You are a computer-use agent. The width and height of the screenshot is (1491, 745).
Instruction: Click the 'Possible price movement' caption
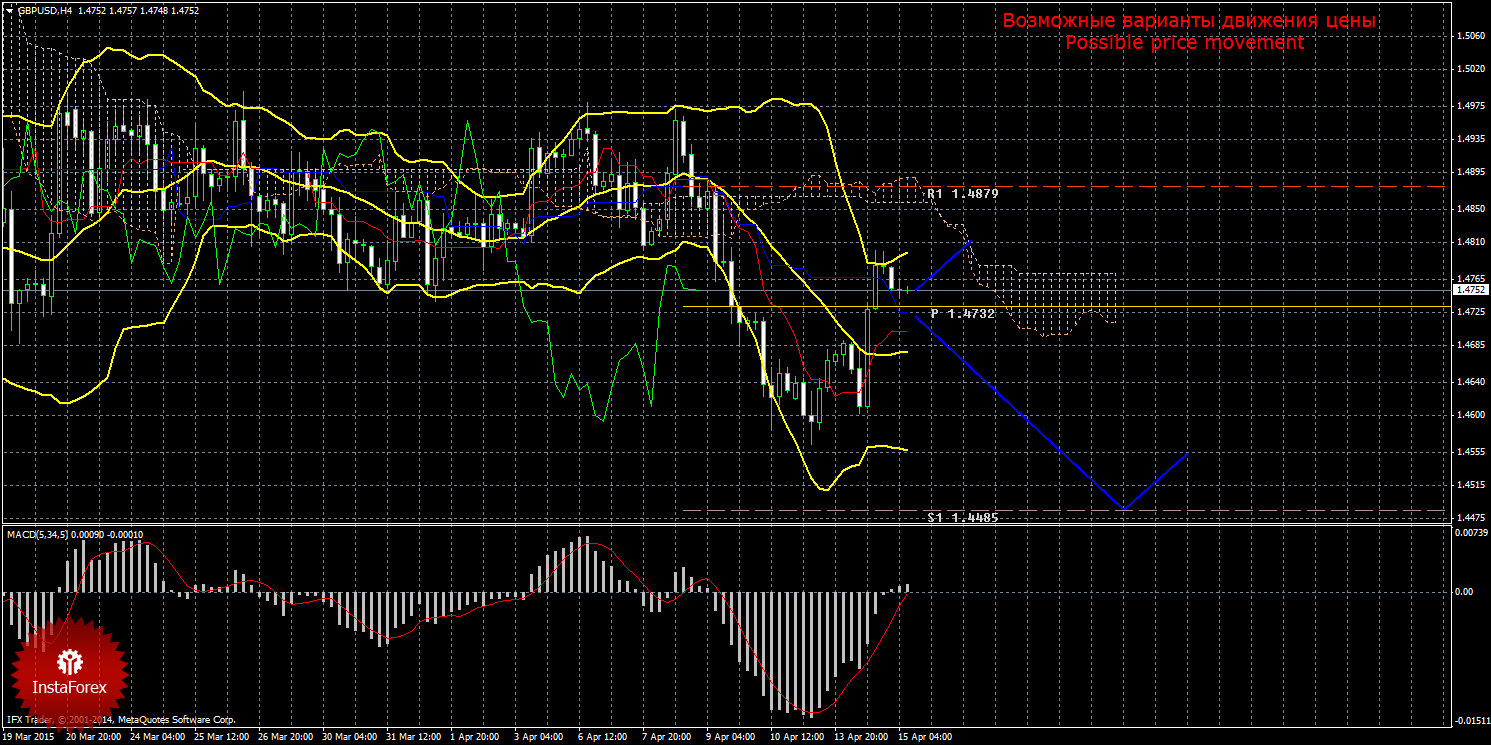[x=1184, y=43]
